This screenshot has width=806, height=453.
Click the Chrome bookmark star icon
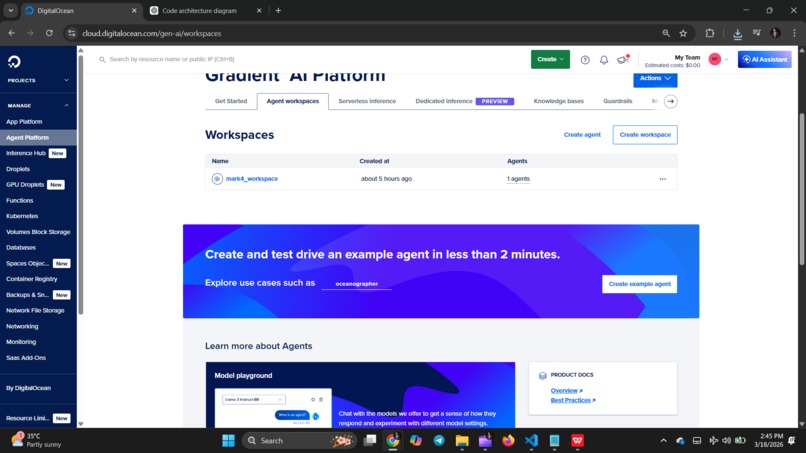(683, 33)
